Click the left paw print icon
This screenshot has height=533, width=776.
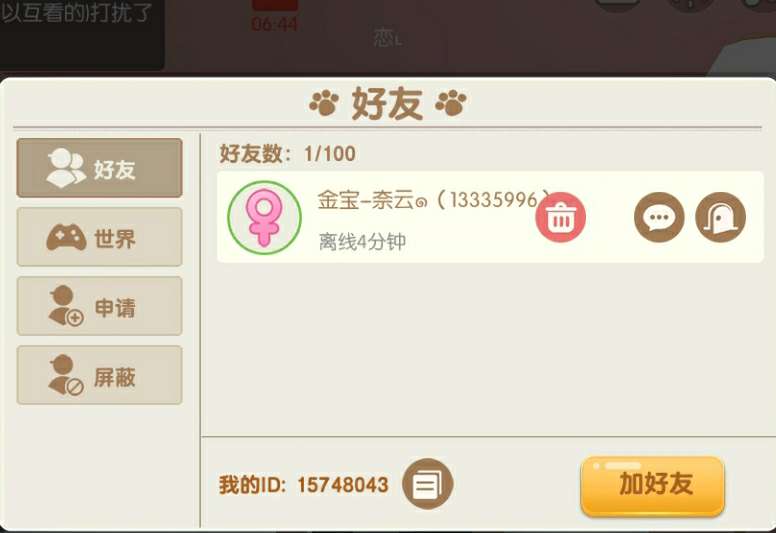324,102
